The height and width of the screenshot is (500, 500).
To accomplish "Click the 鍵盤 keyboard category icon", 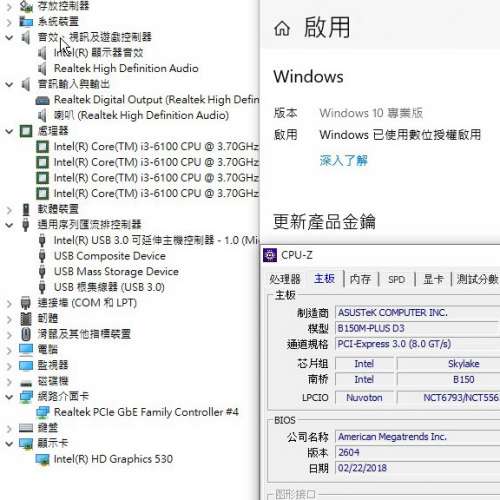I will (x=26, y=428).
